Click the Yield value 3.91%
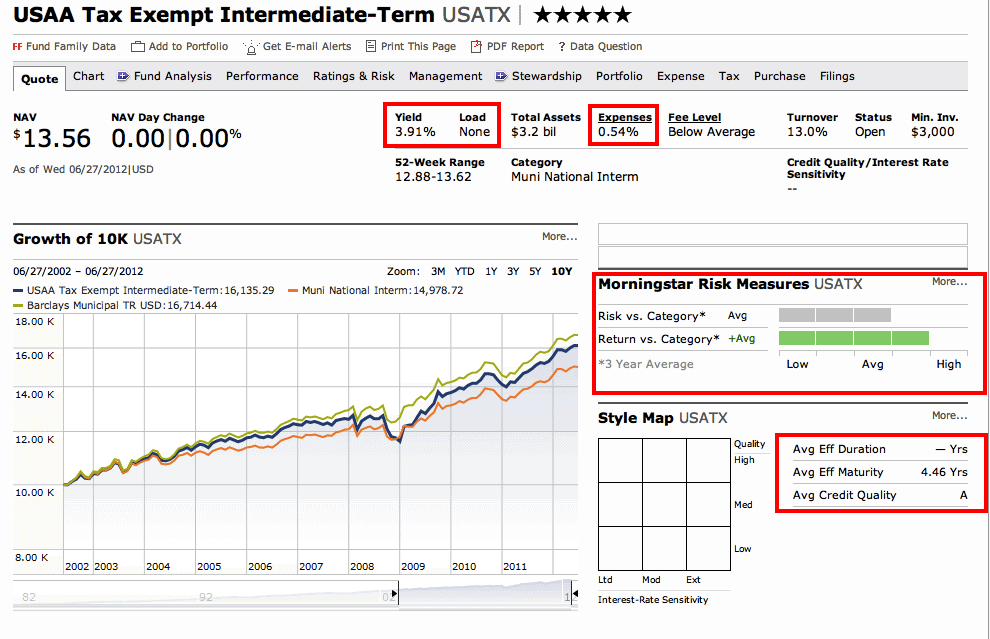Viewport: 990px width, 639px height. click(415, 132)
